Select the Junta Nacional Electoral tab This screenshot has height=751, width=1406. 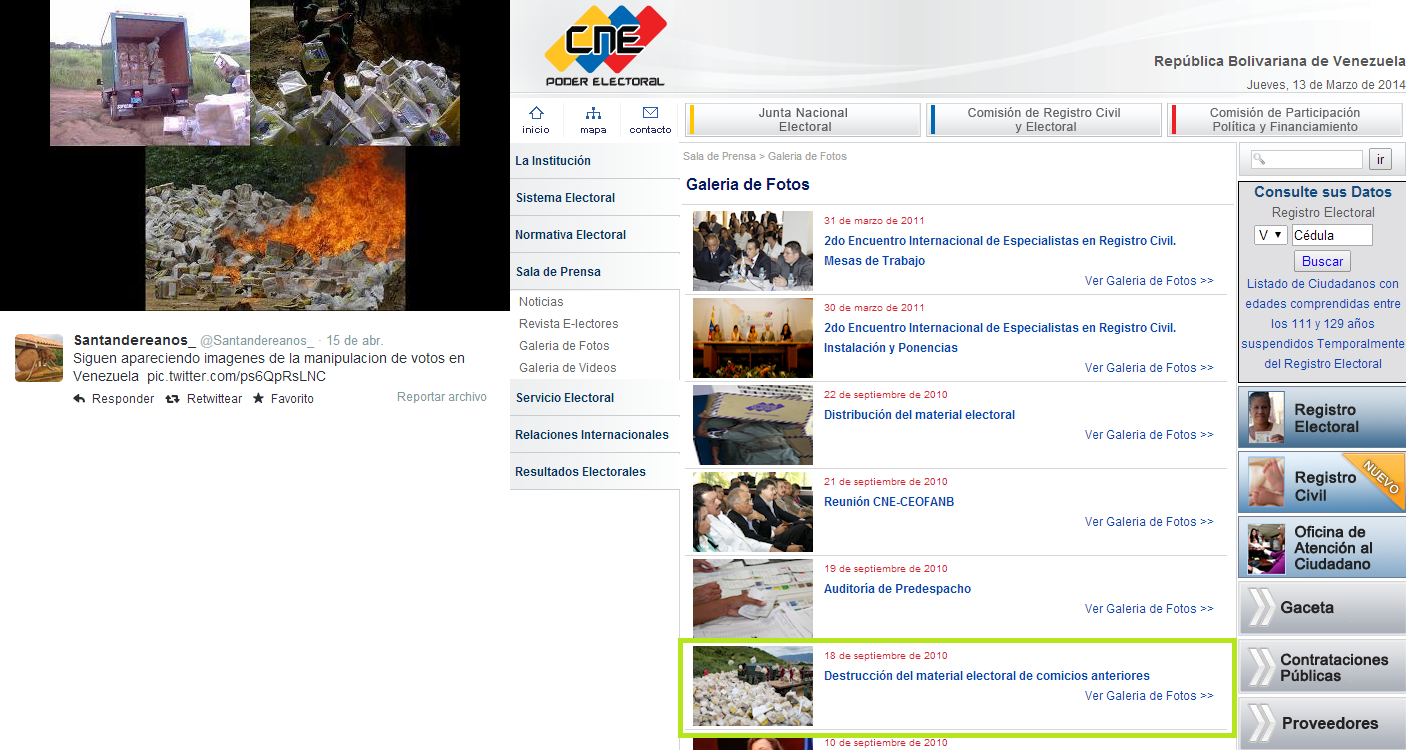pyautogui.click(x=803, y=120)
